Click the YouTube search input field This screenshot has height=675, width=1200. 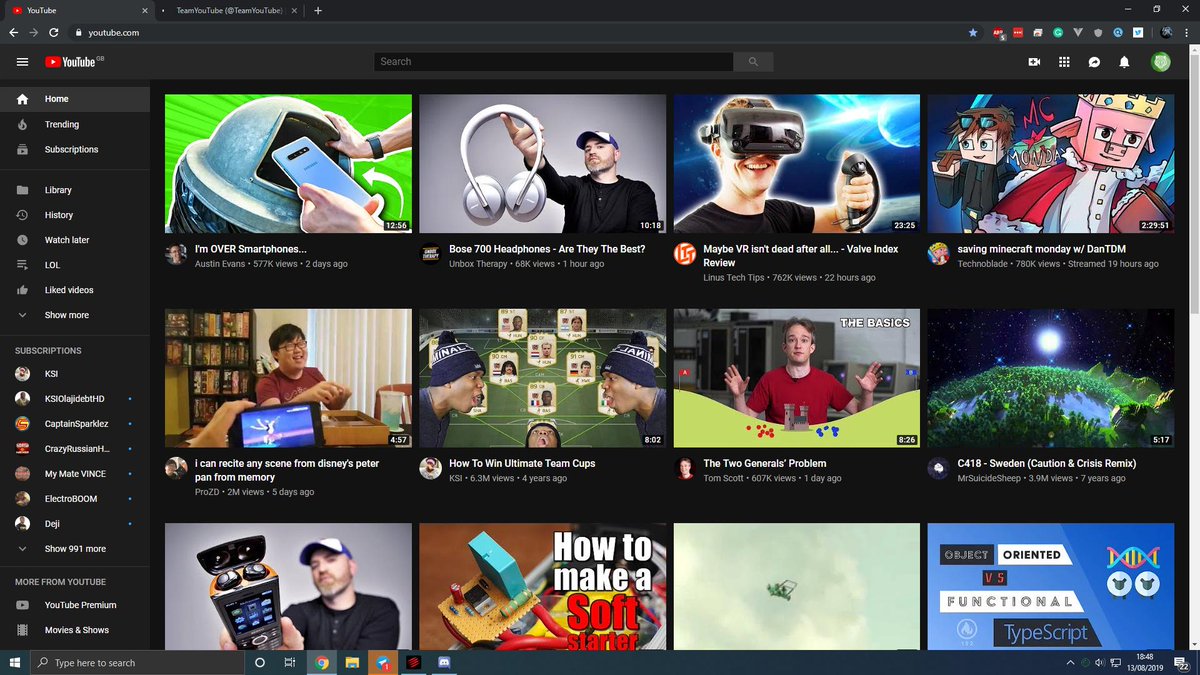coord(553,62)
